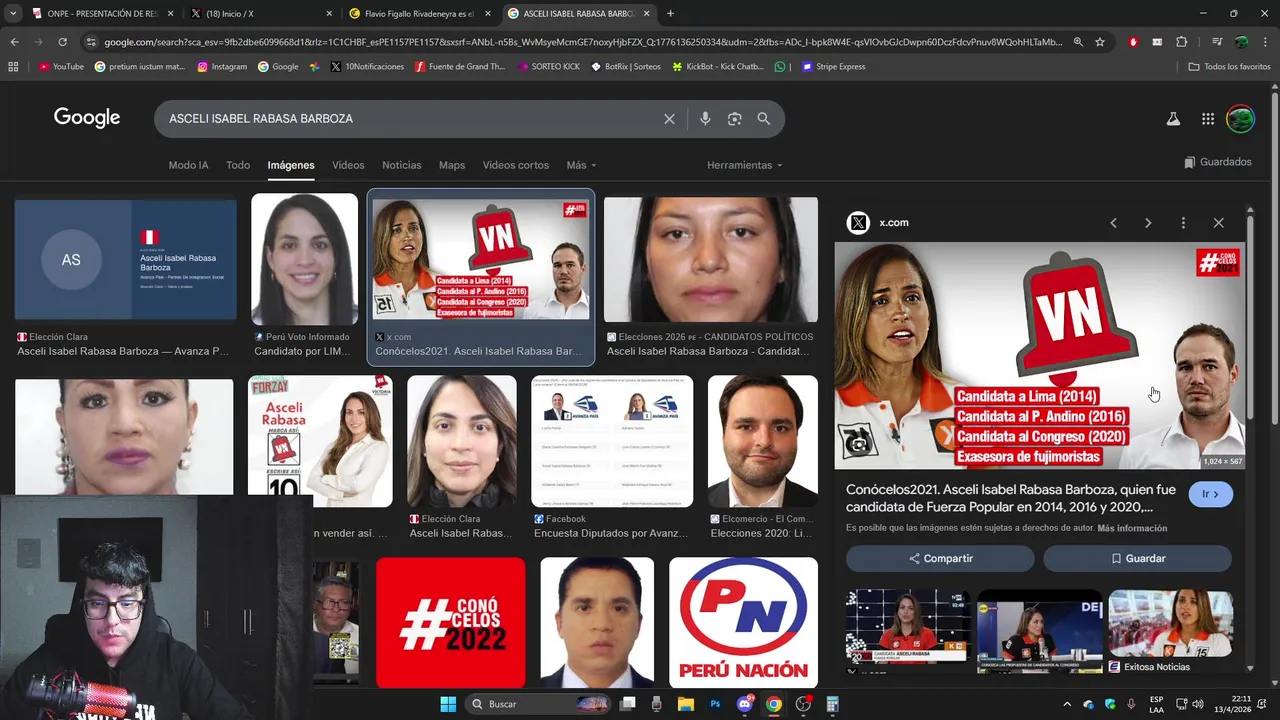Click Windows taskbar Buscar search box
This screenshot has width=1280, height=720.
tap(538, 704)
